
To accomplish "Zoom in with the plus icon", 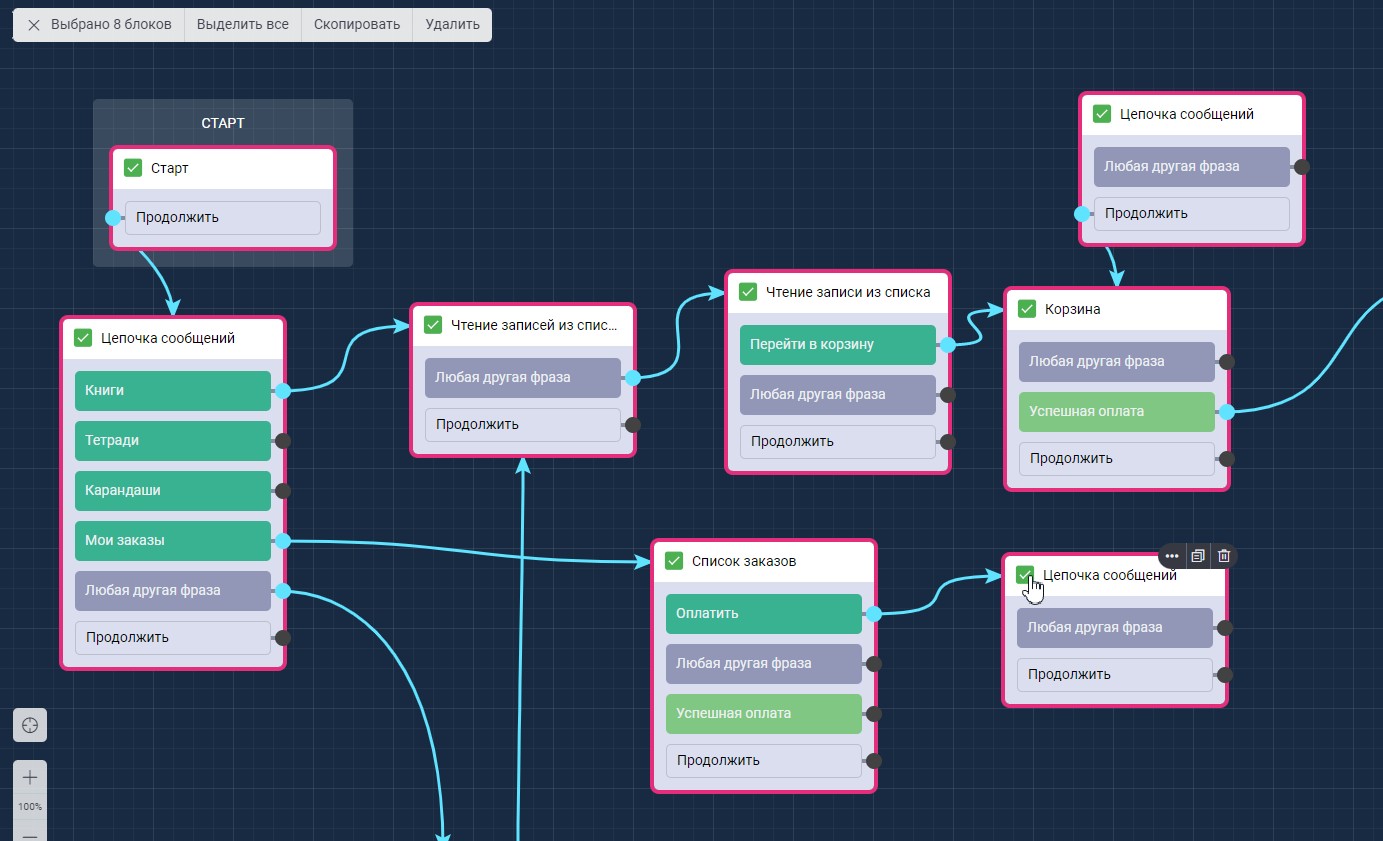I will click(x=30, y=777).
